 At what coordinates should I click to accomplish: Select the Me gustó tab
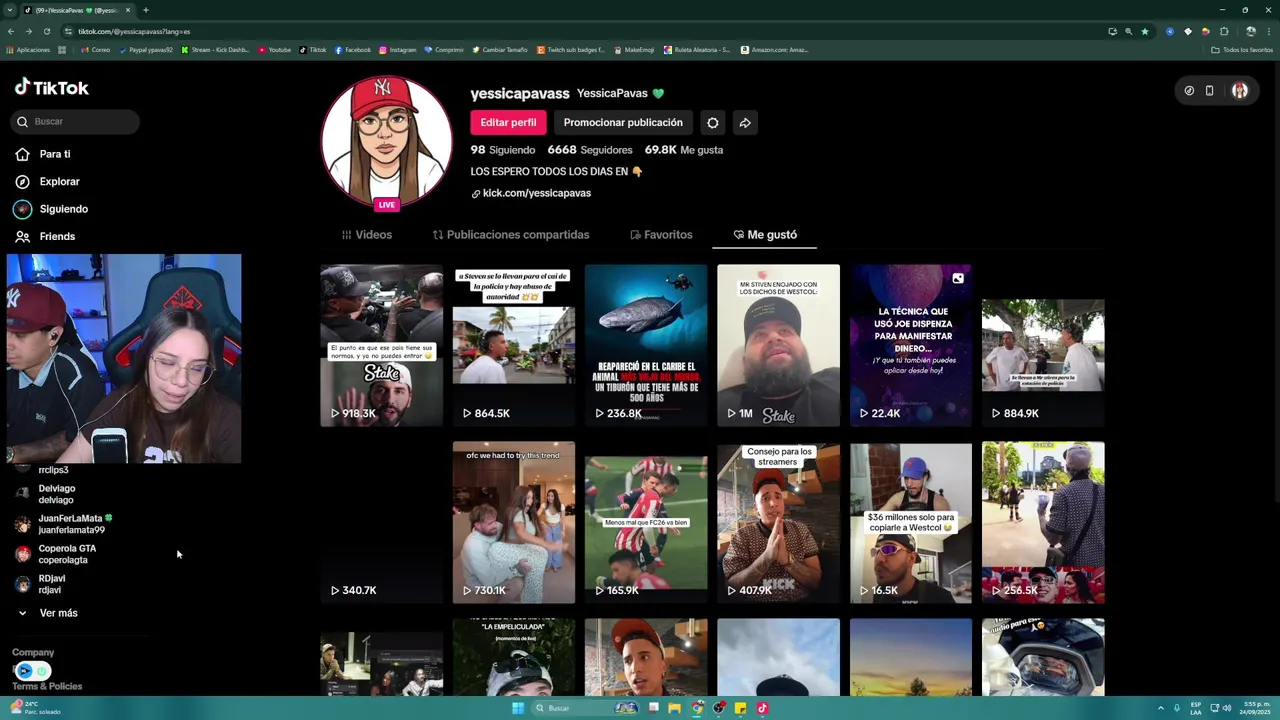pos(765,235)
